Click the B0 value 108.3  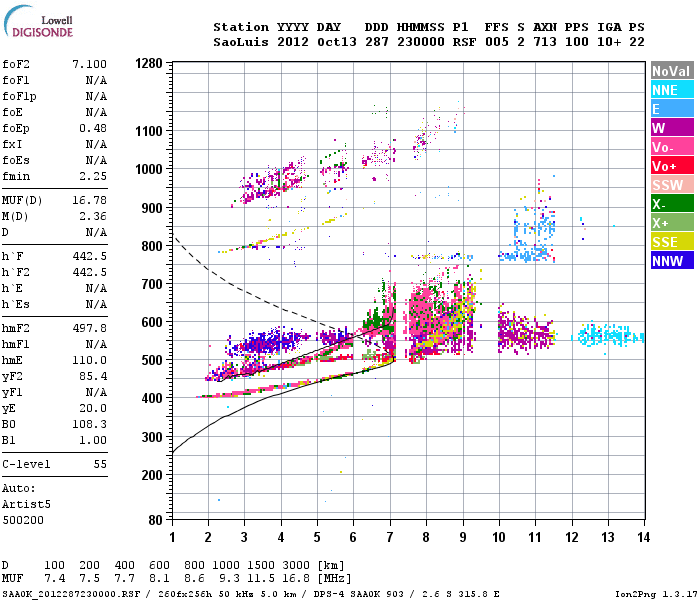90,425
